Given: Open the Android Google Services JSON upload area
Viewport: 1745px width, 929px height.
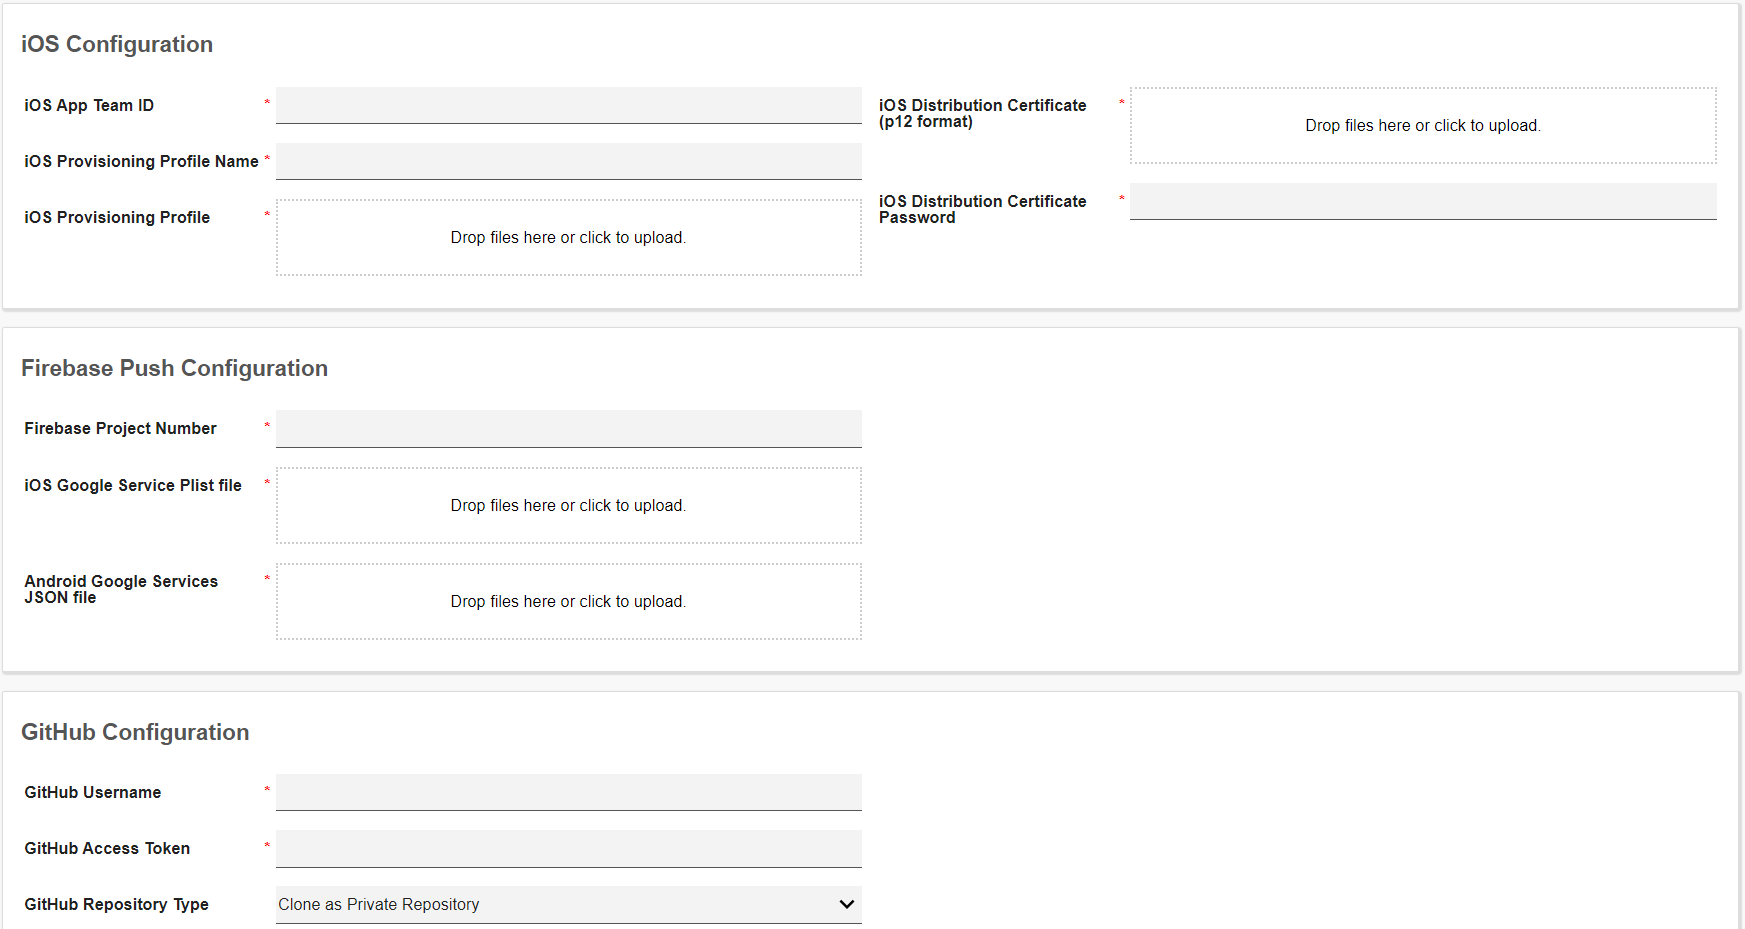Looking at the screenshot, I should click(568, 601).
